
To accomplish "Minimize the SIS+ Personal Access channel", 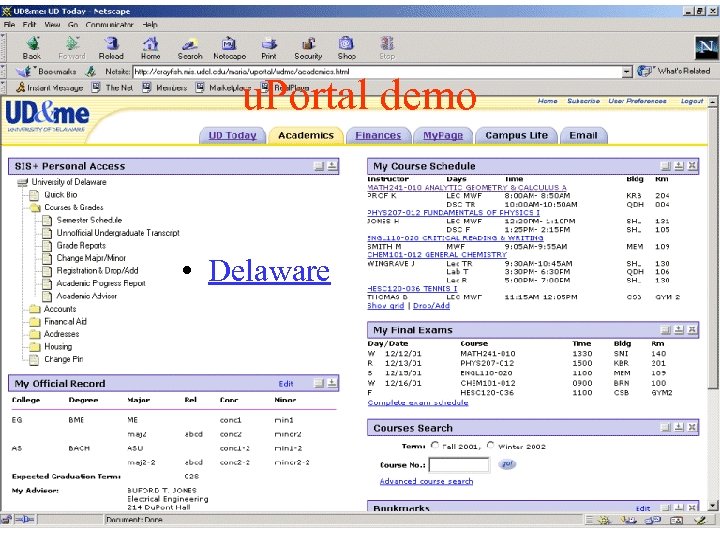I will (x=319, y=166).
